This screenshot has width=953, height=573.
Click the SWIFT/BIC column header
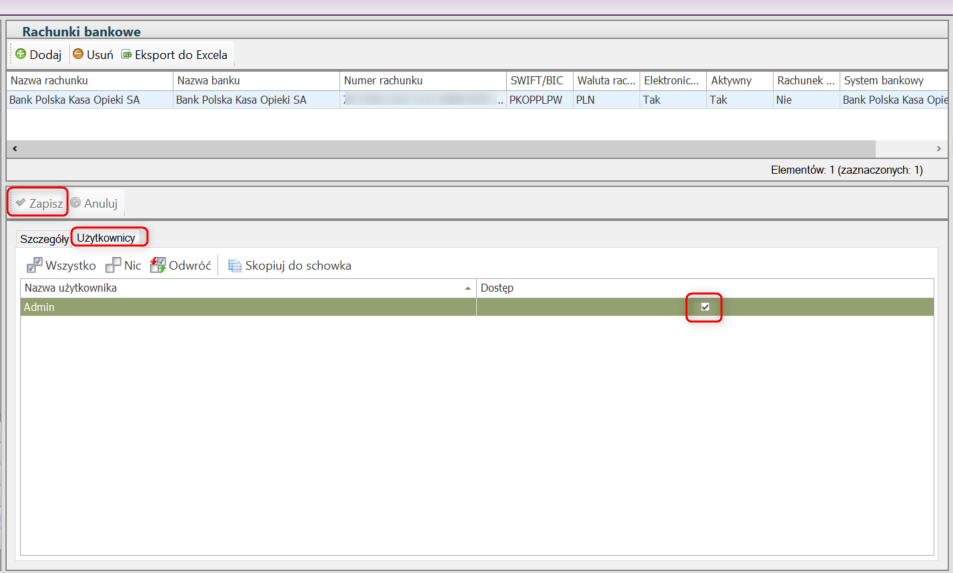[x=539, y=80]
